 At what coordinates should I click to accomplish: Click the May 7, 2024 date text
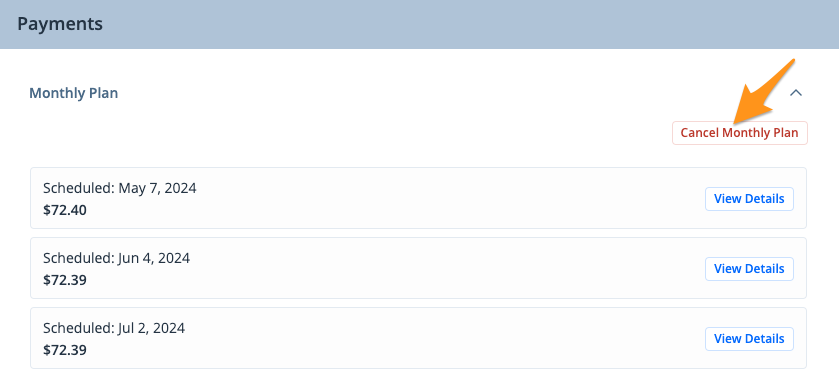(x=157, y=188)
